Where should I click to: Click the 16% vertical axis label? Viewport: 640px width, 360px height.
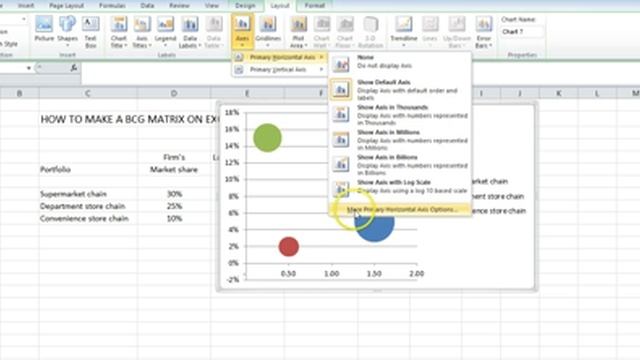click(232, 129)
